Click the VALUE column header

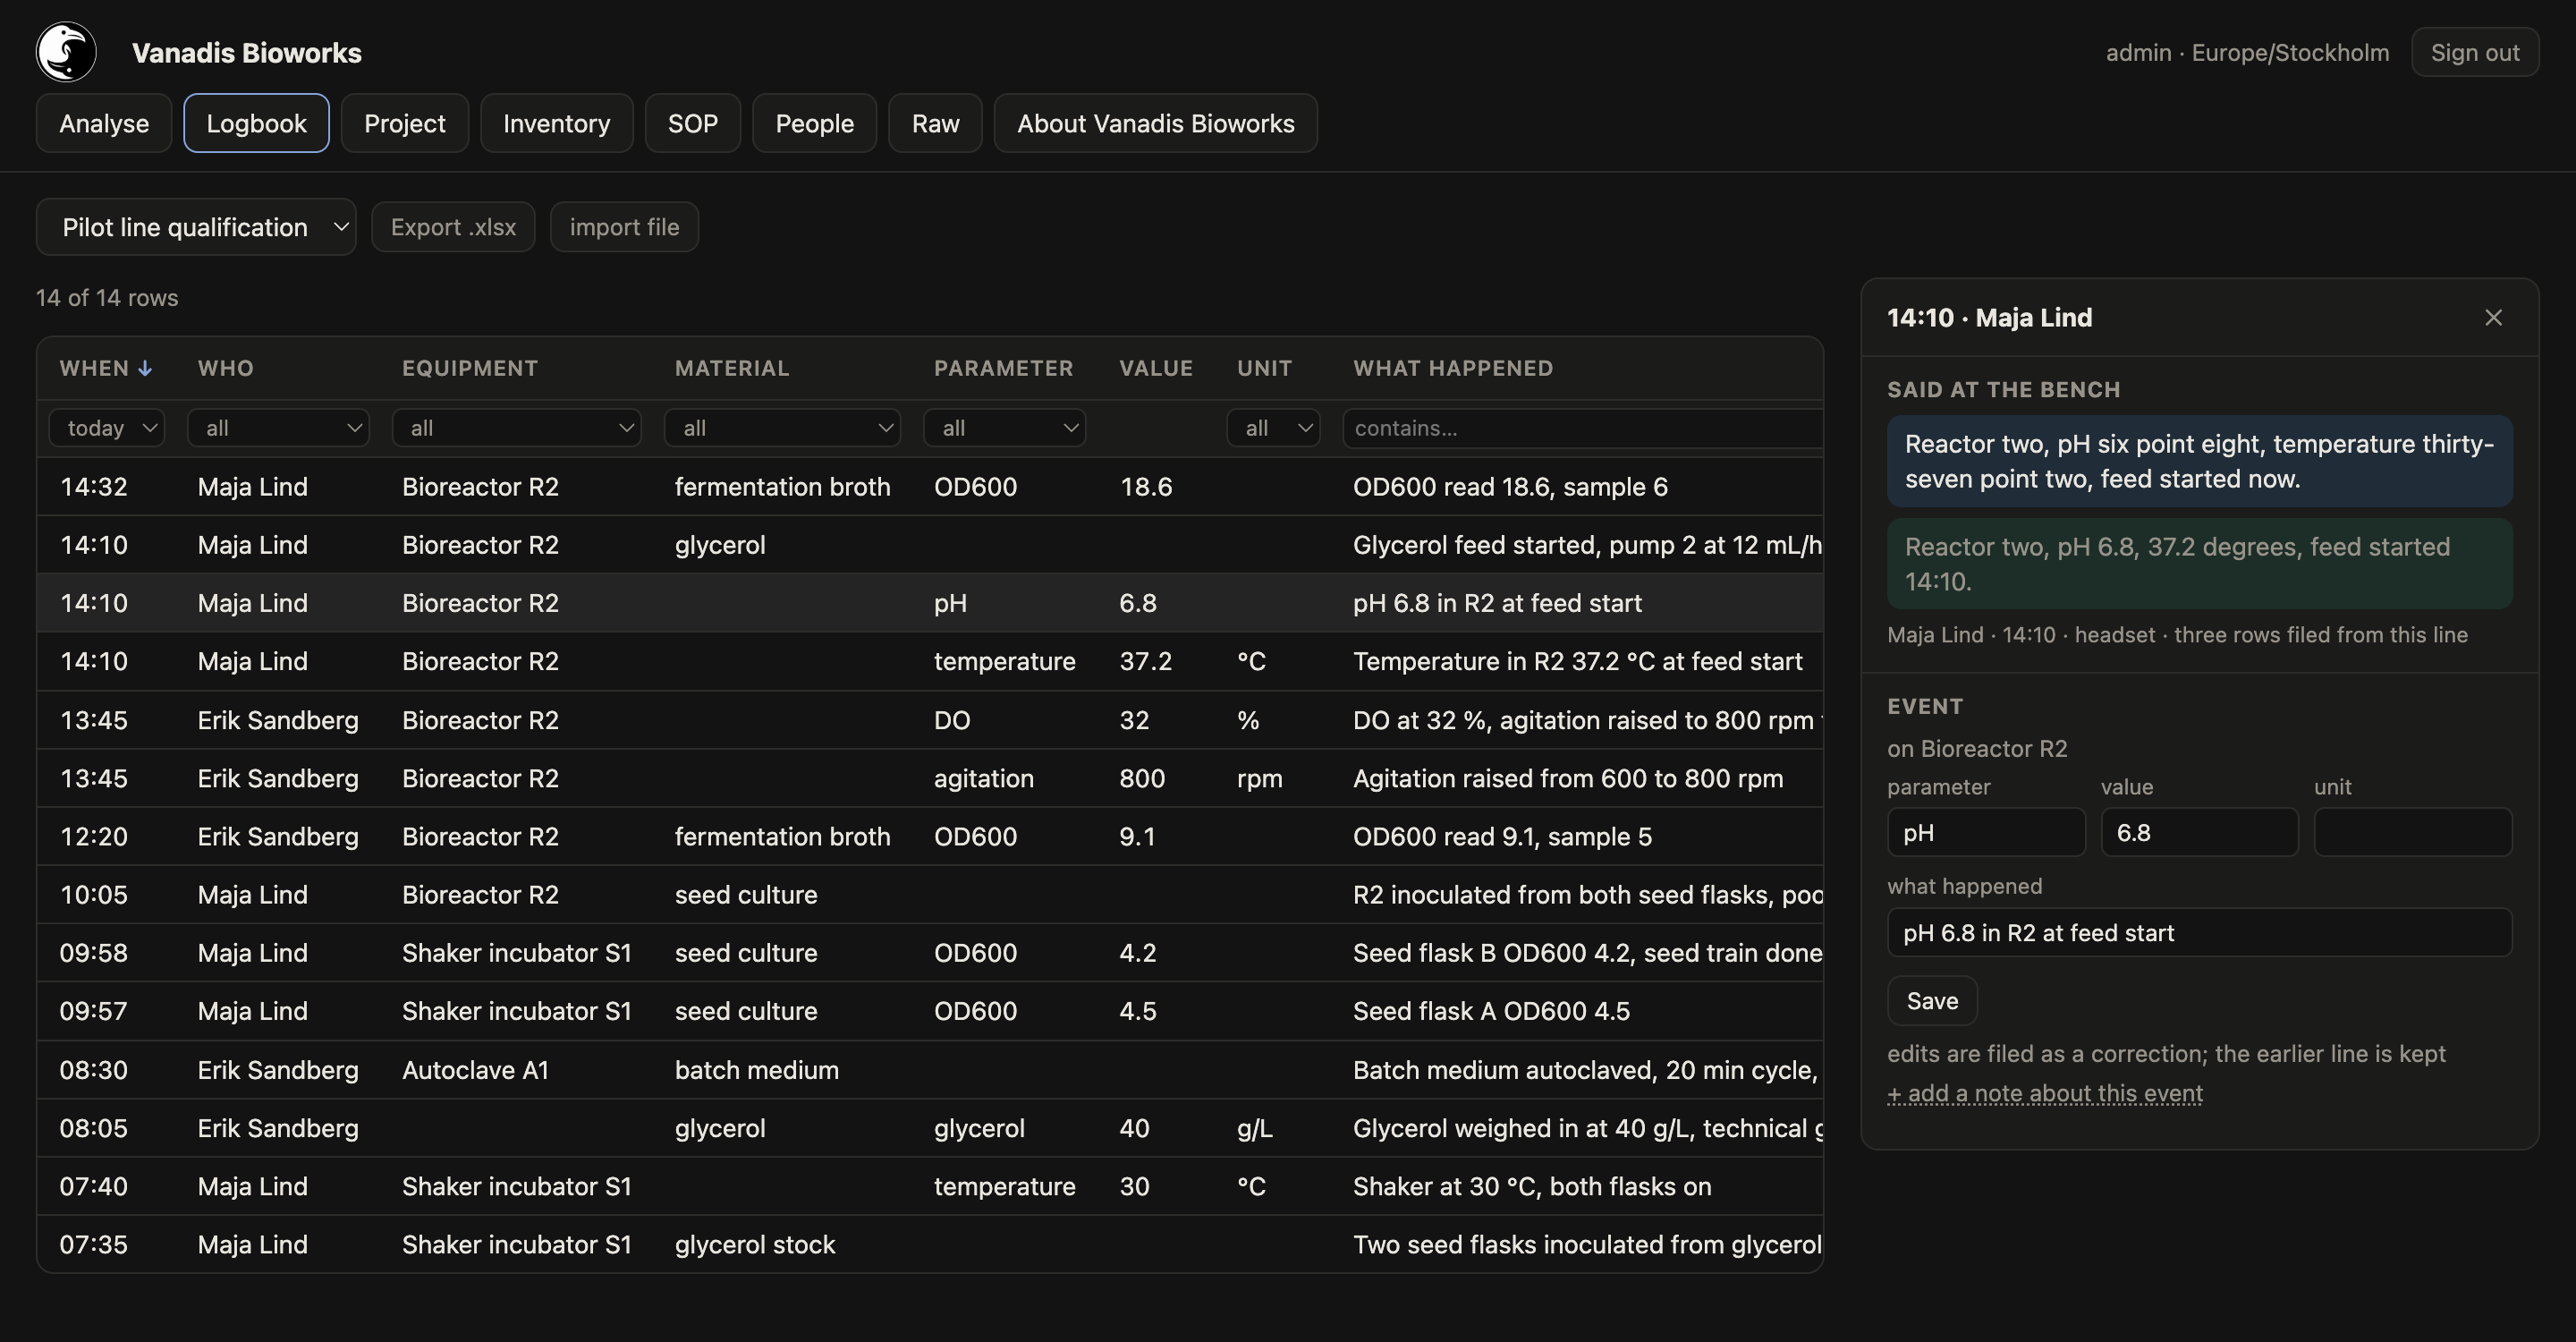[1155, 368]
